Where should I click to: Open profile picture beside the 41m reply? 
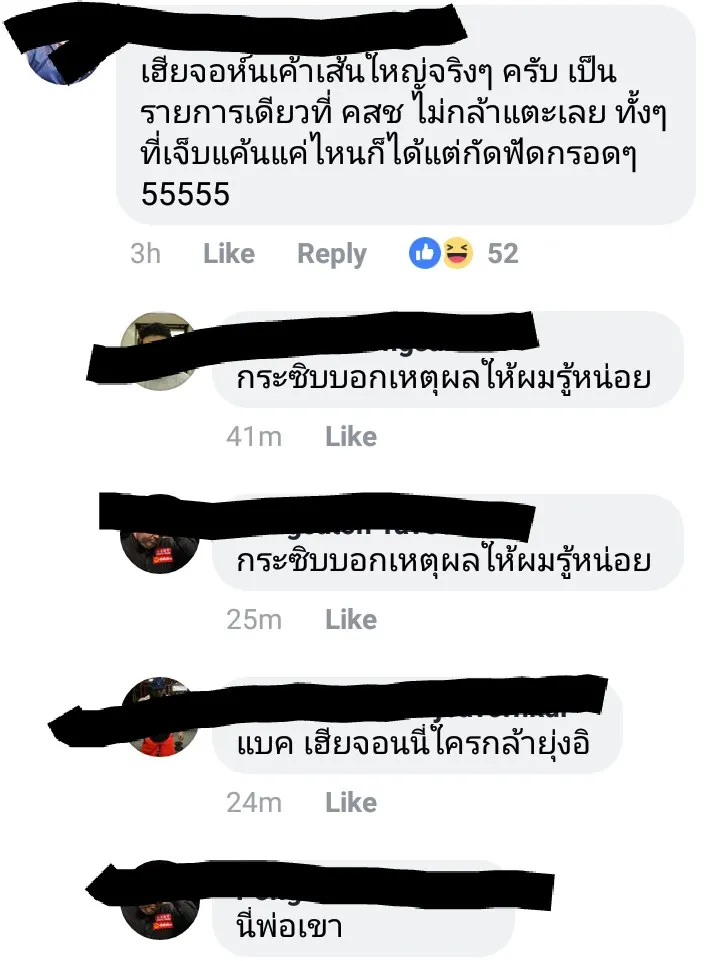pos(159,351)
